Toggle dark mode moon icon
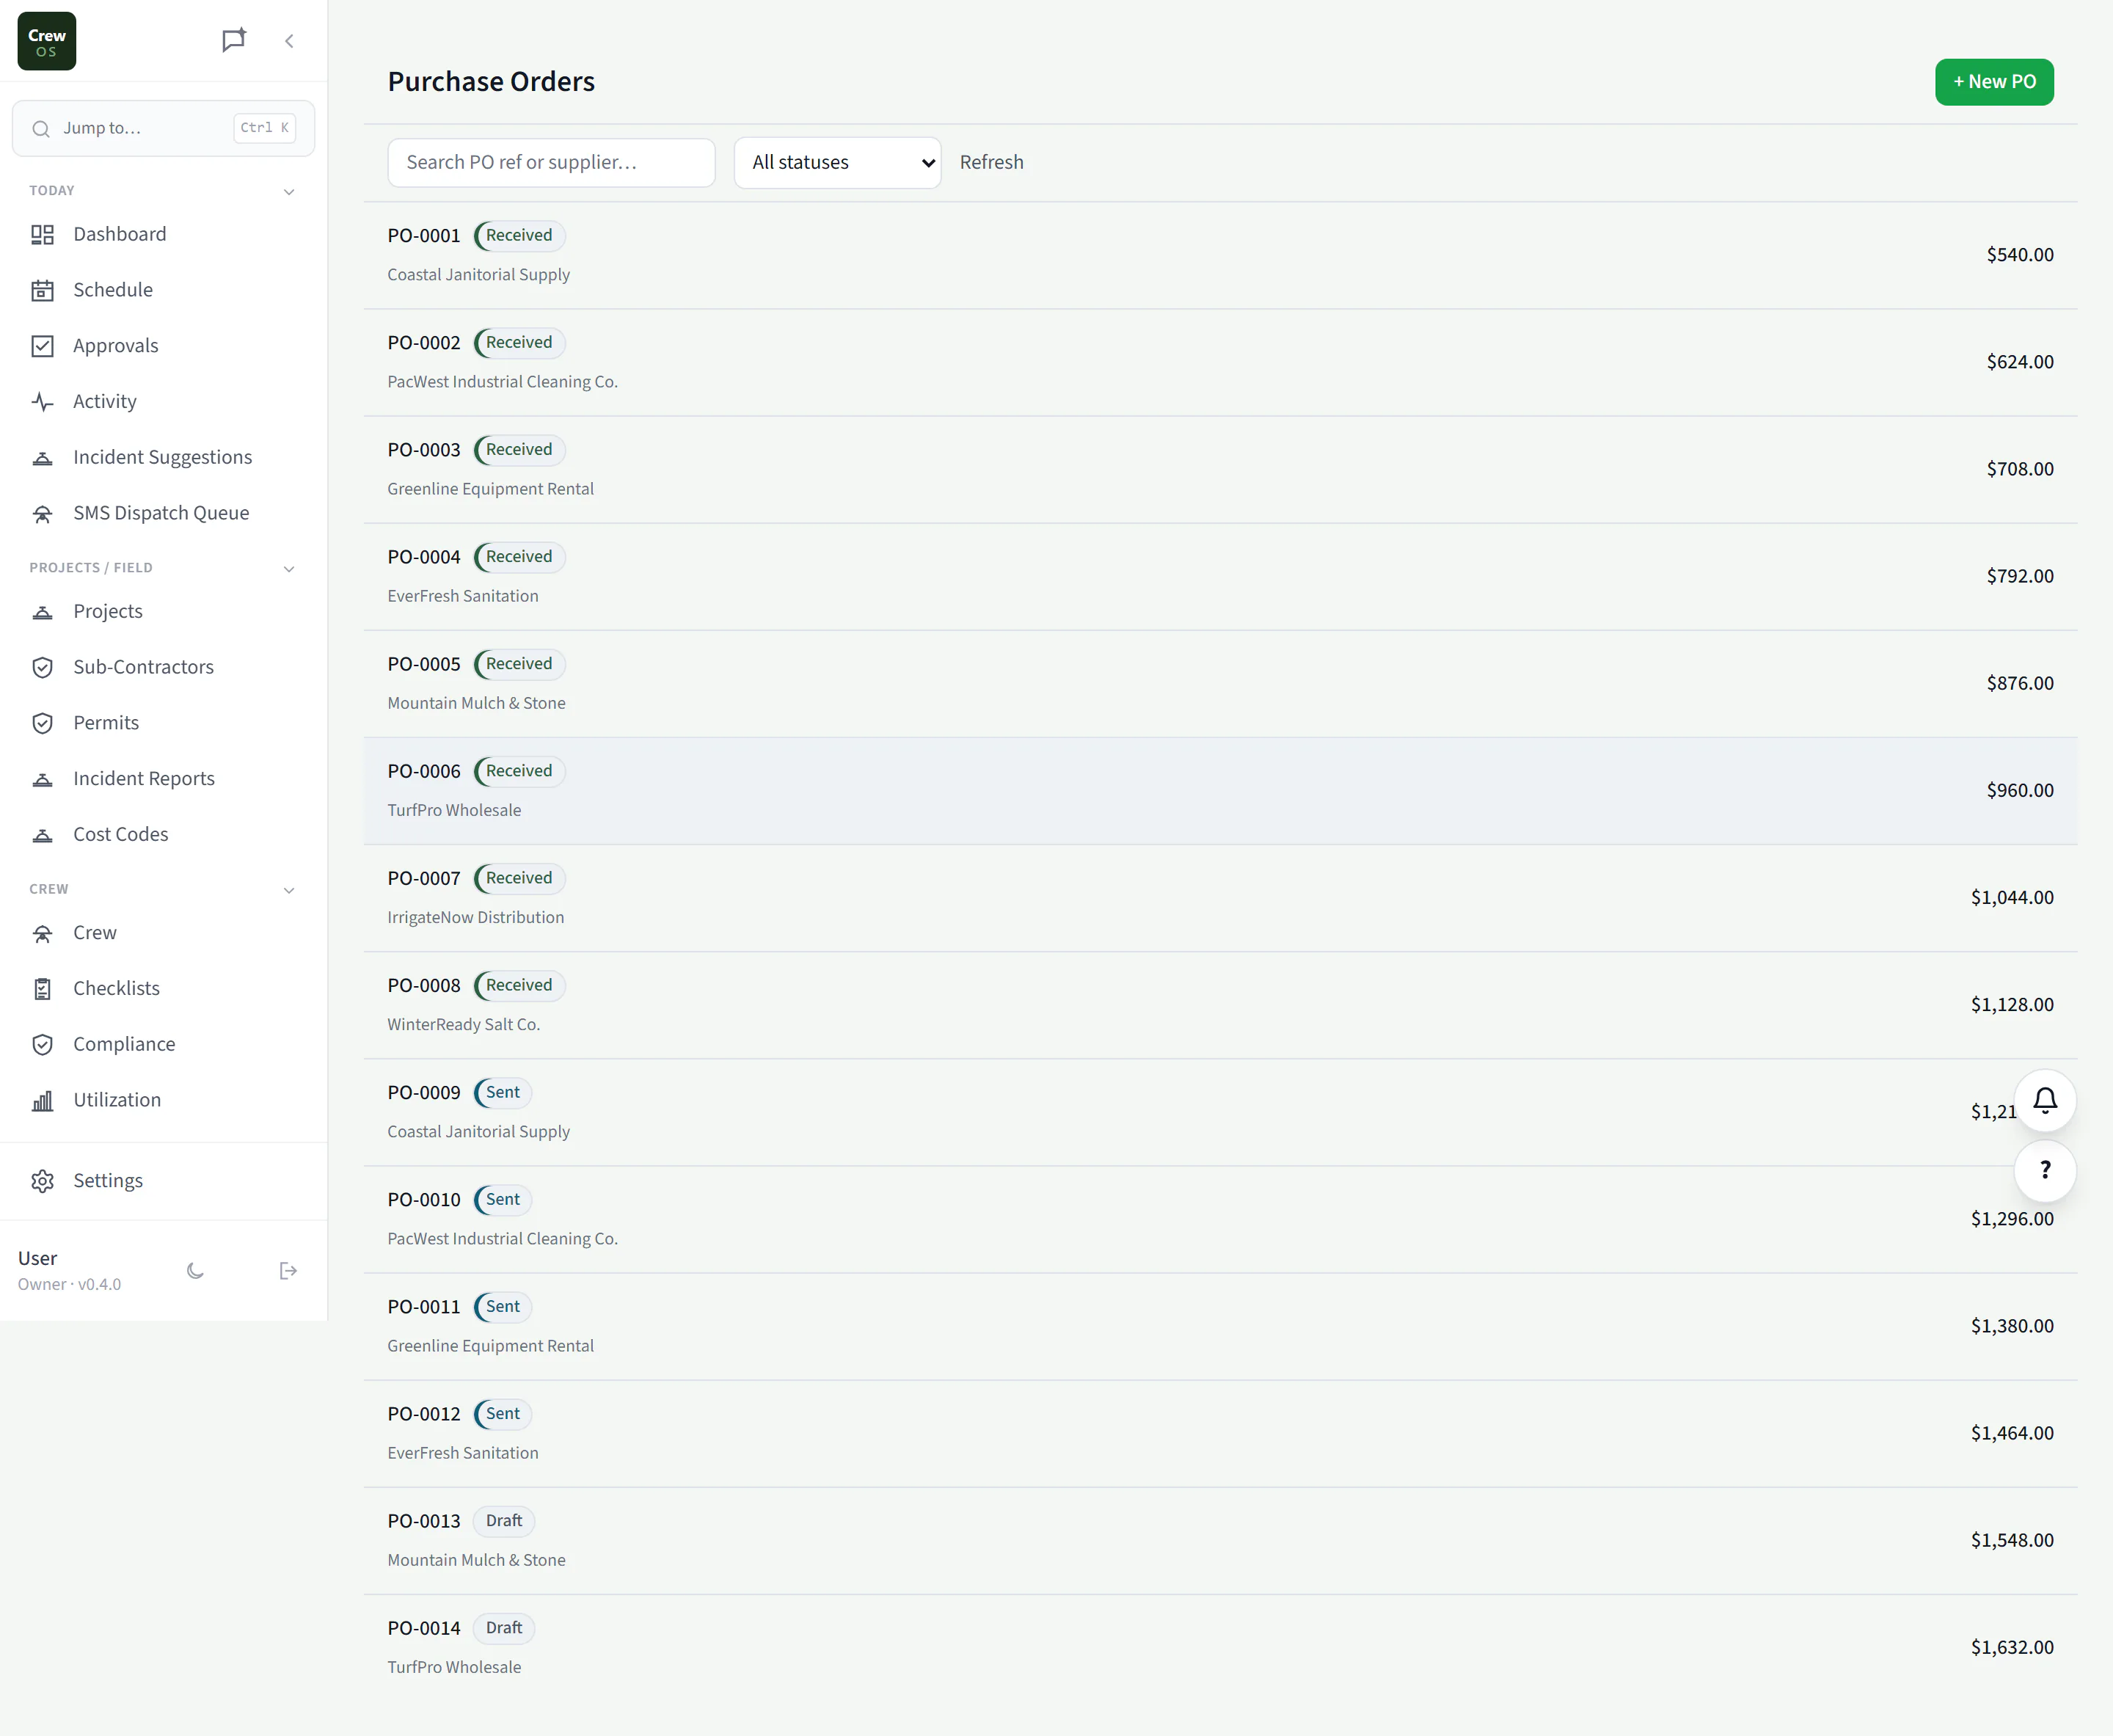 click(x=195, y=1271)
